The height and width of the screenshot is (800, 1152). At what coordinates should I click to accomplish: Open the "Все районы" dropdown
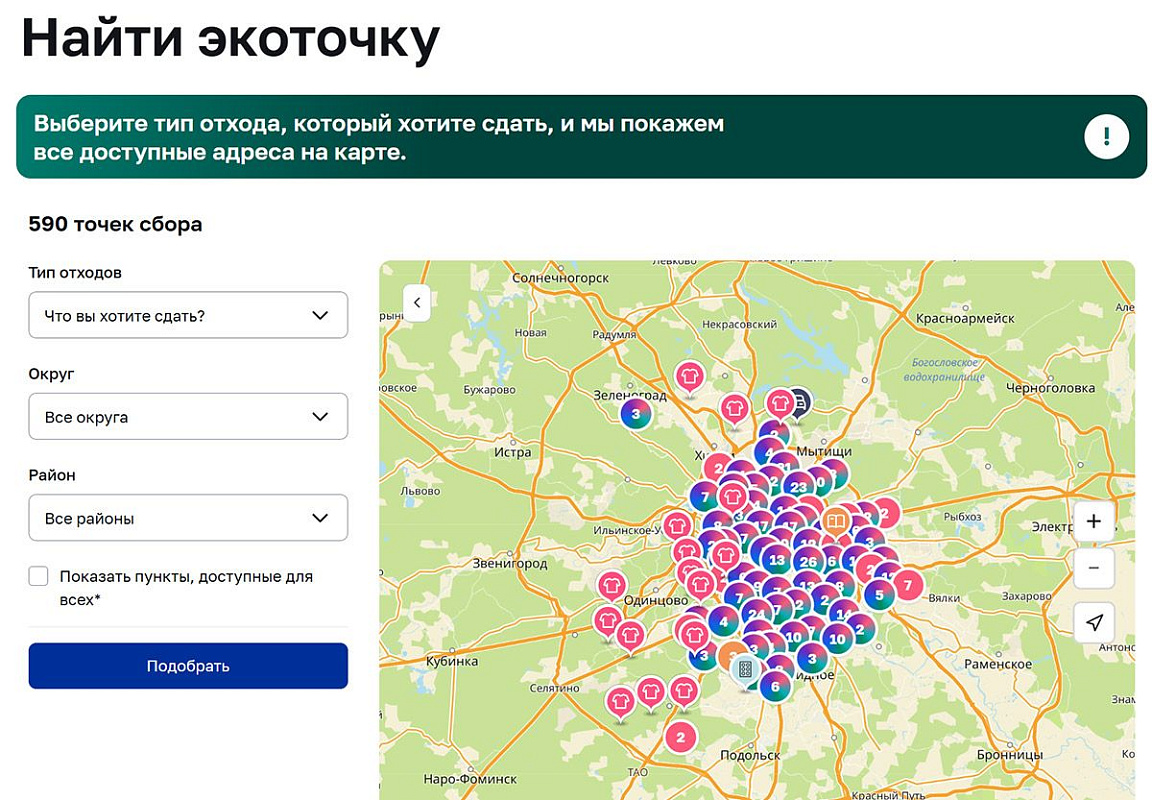[188, 517]
